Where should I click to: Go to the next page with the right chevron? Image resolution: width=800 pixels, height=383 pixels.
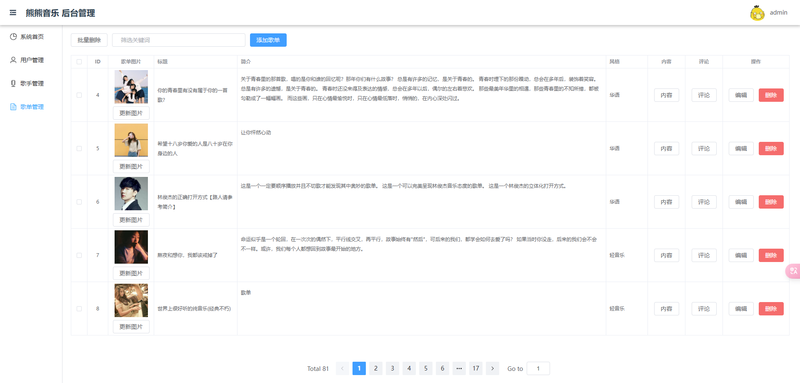pyautogui.click(x=492, y=368)
